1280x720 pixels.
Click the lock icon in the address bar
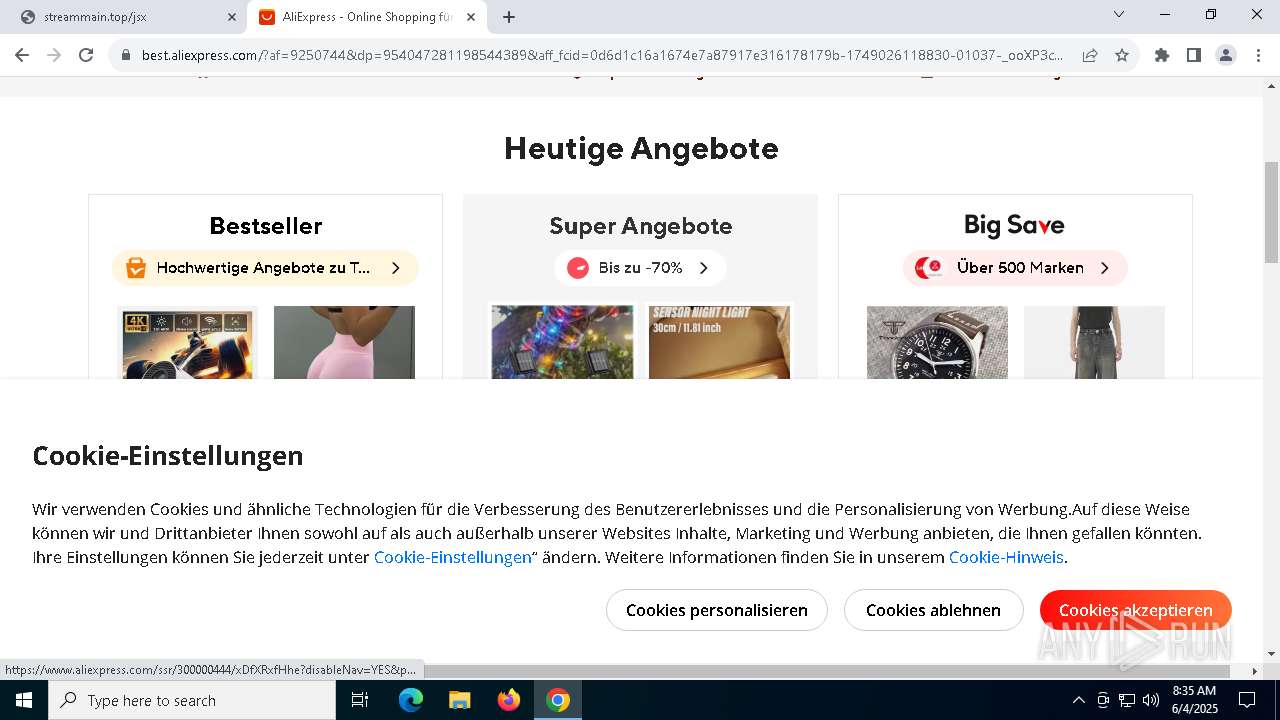pos(126,56)
